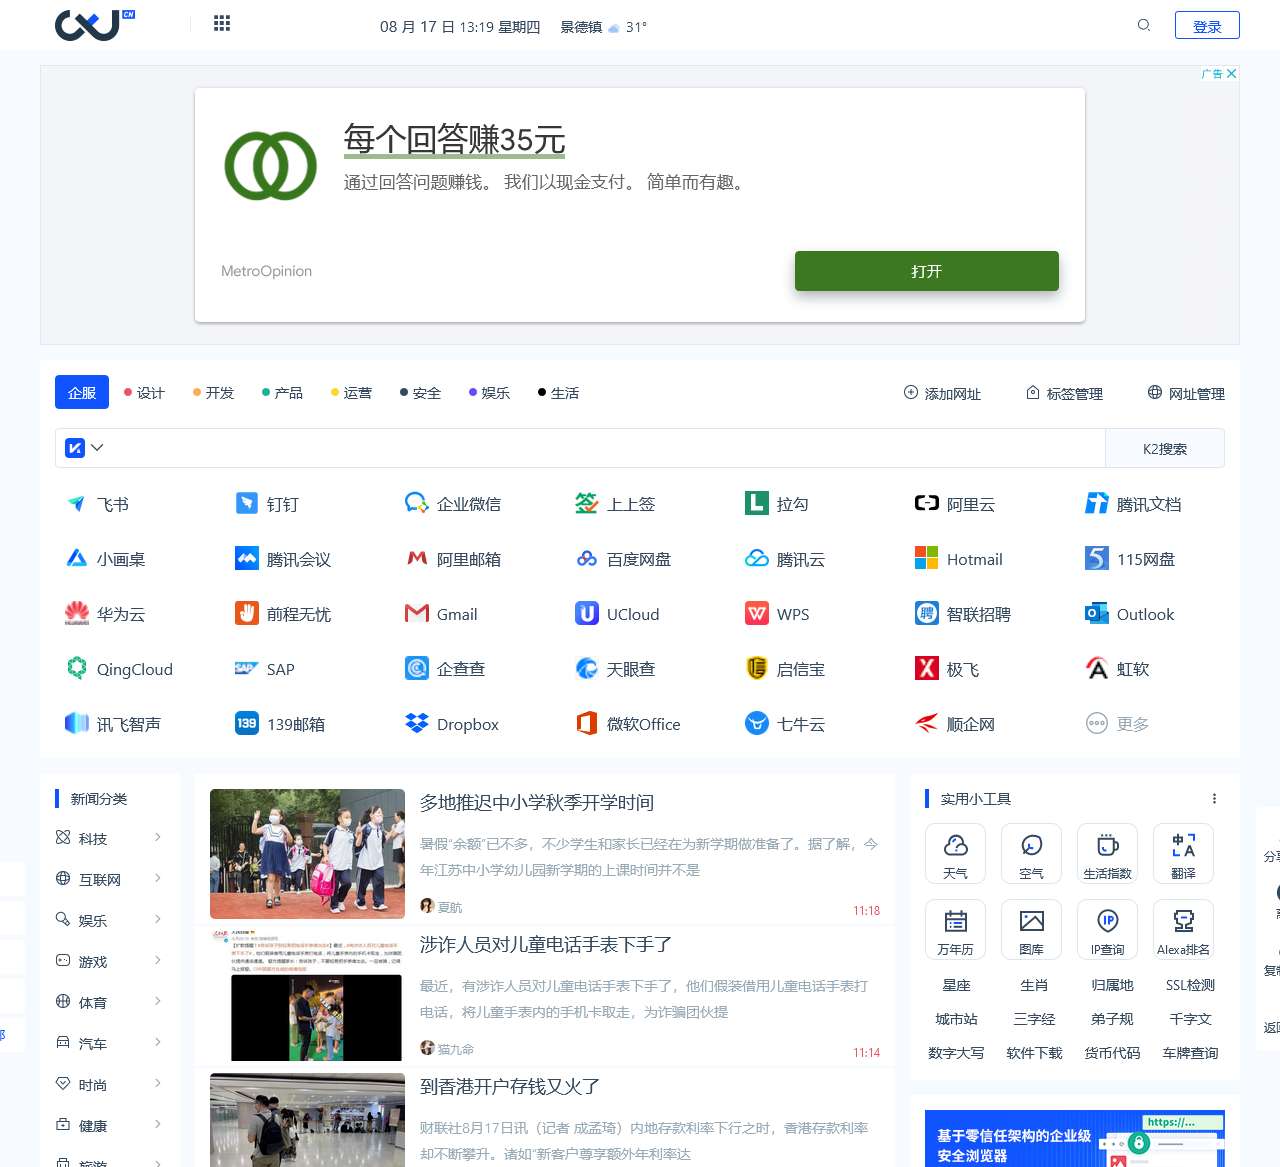The image size is (1280, 1167).
Task: Open the 腾讯会议 icon
Action: [247, 558]
